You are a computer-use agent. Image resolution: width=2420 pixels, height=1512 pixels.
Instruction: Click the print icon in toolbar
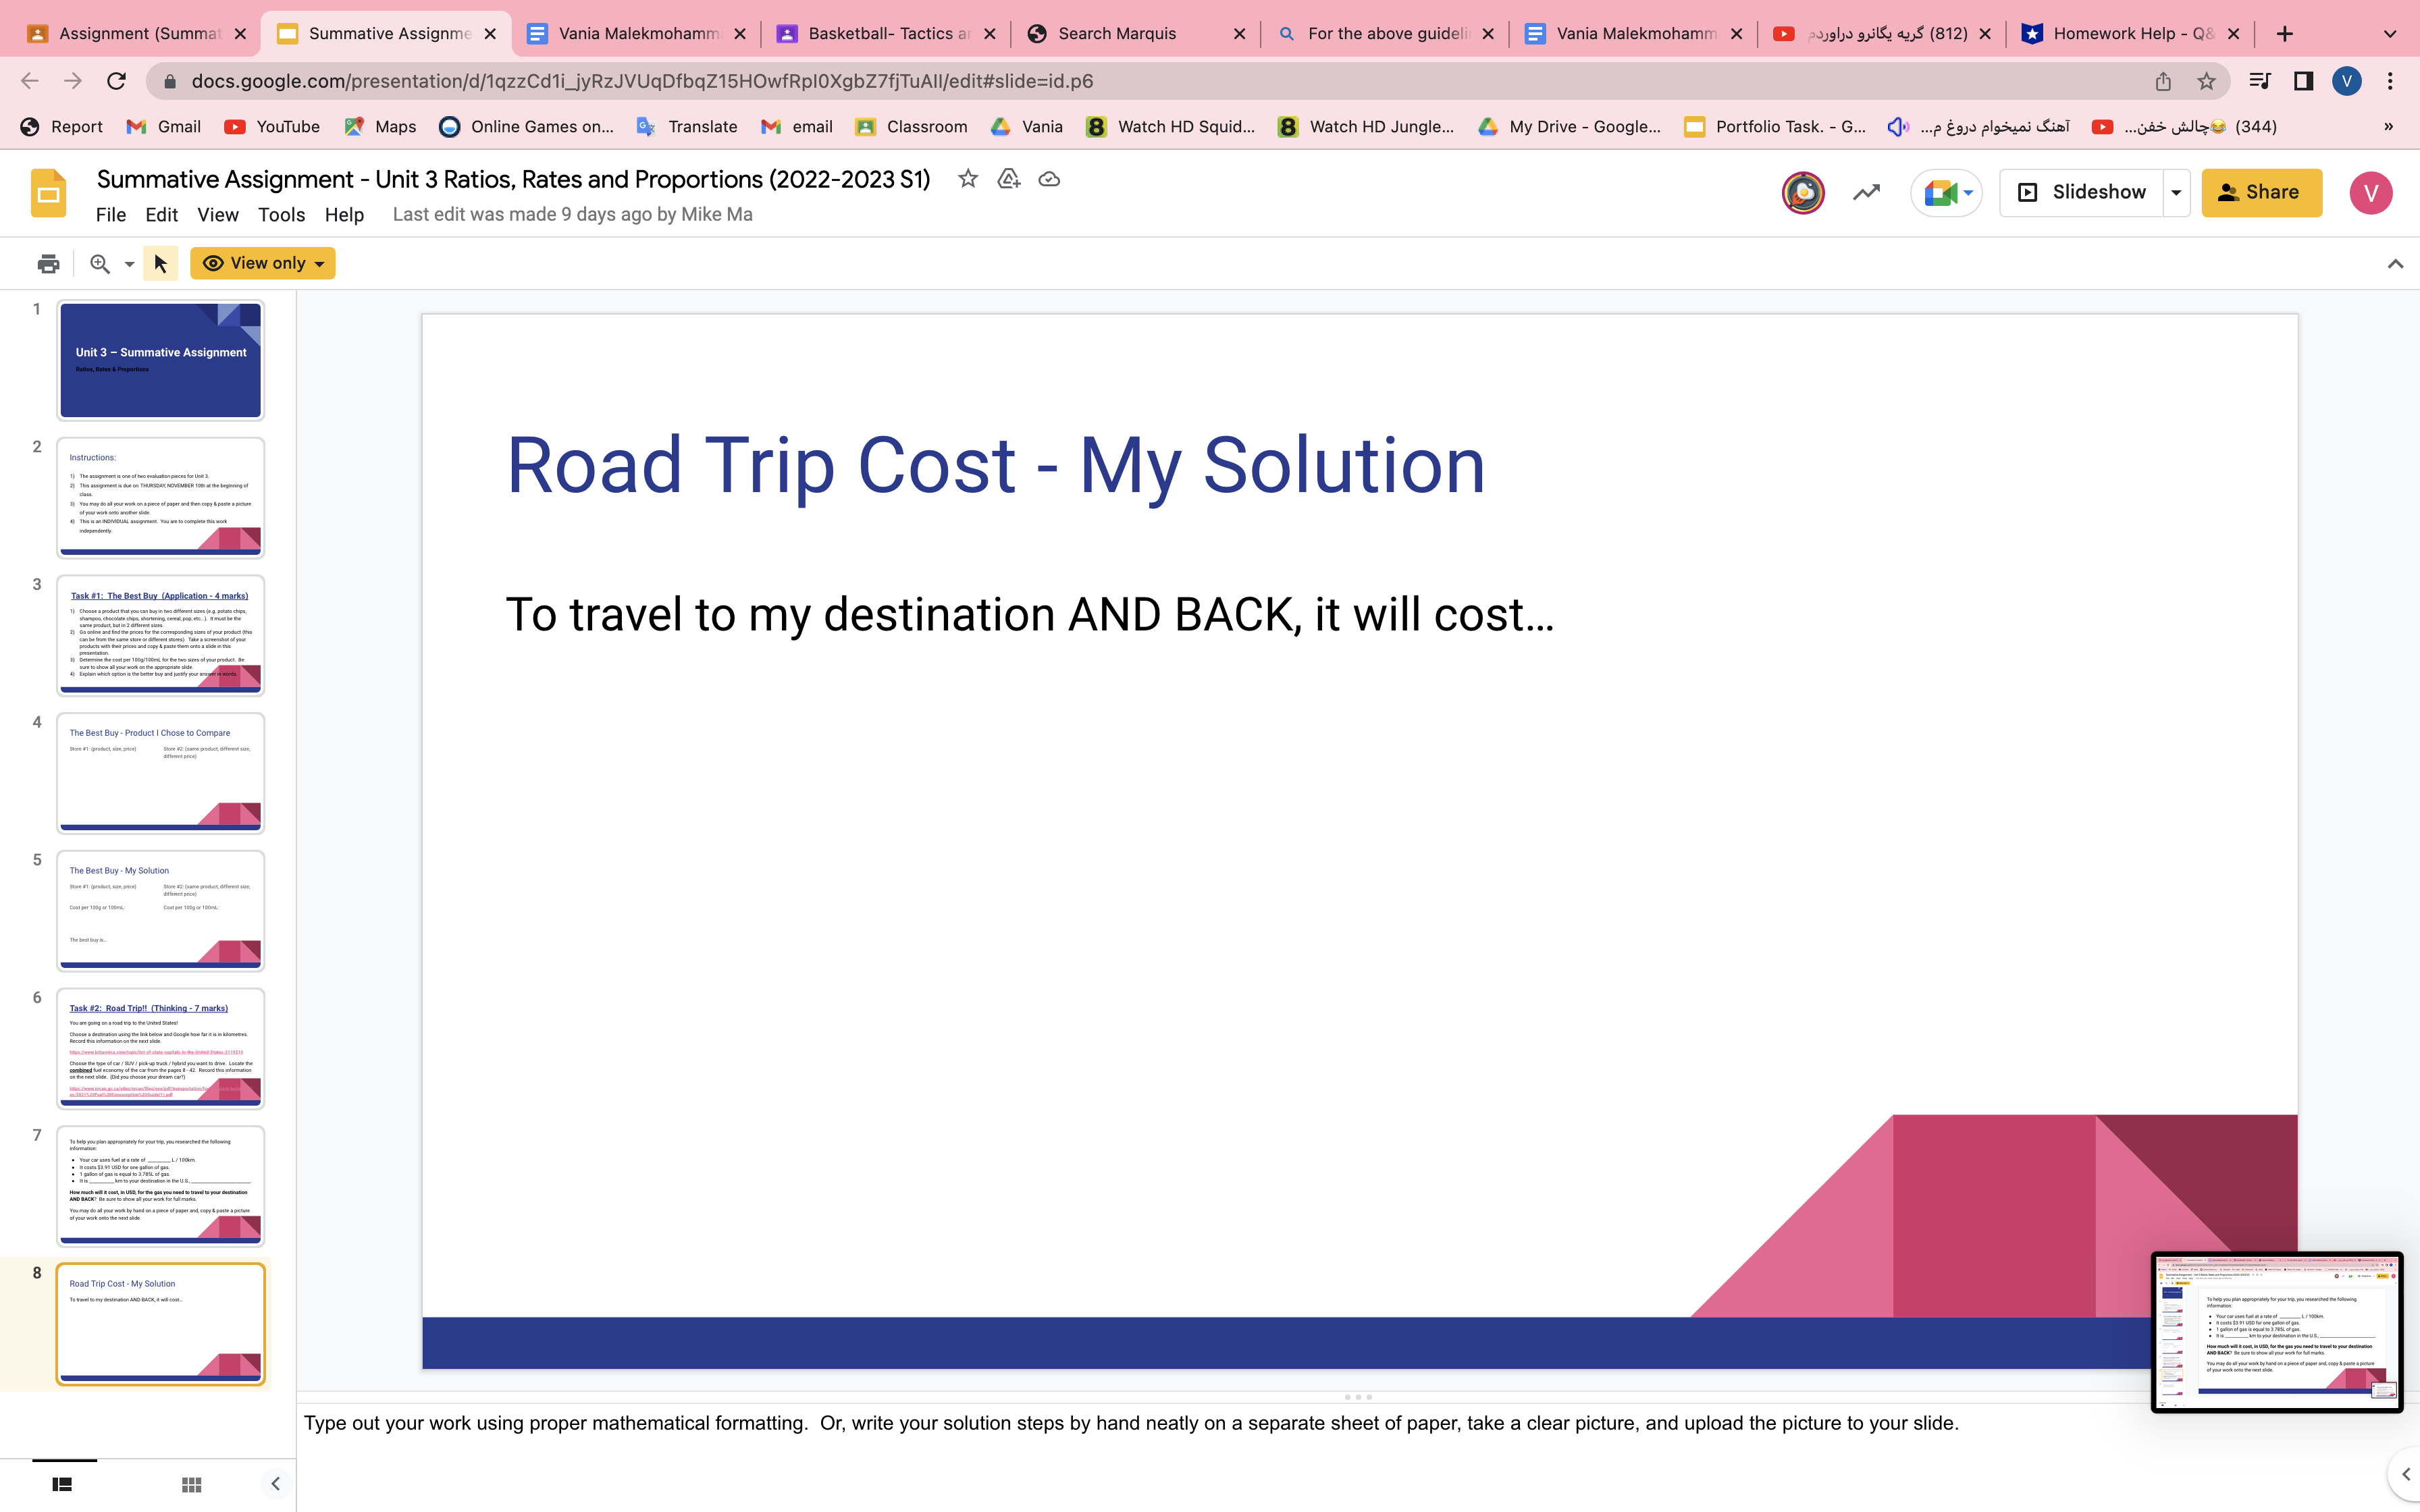click(x=48, y=264)
